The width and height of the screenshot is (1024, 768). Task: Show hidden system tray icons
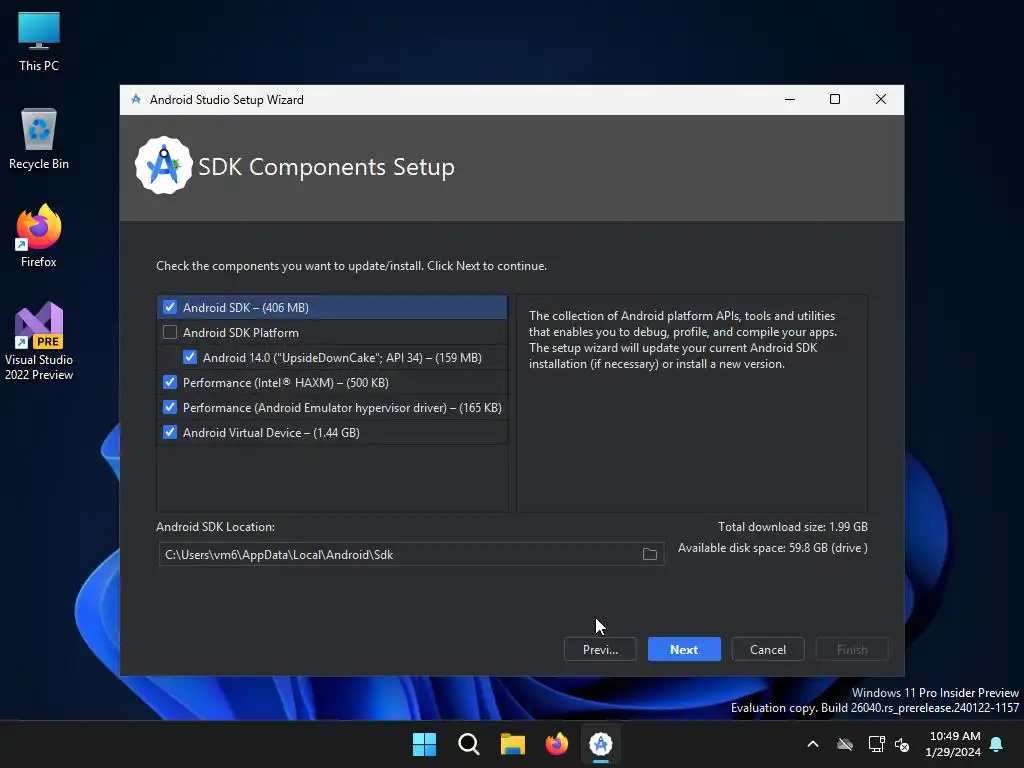point(813,744)
